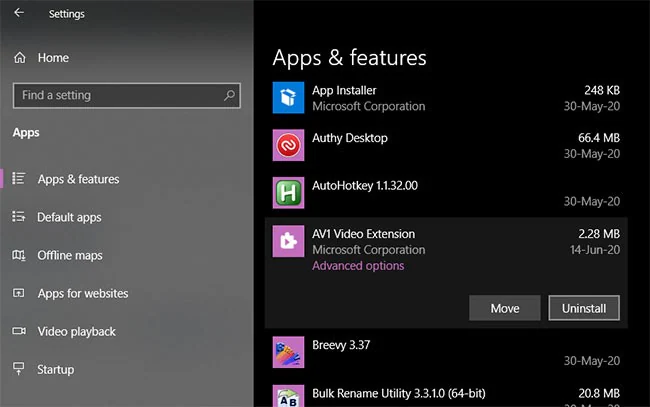The image size is (650, 407).
Task: Open Apps & features section
Action: pos(78,179)
